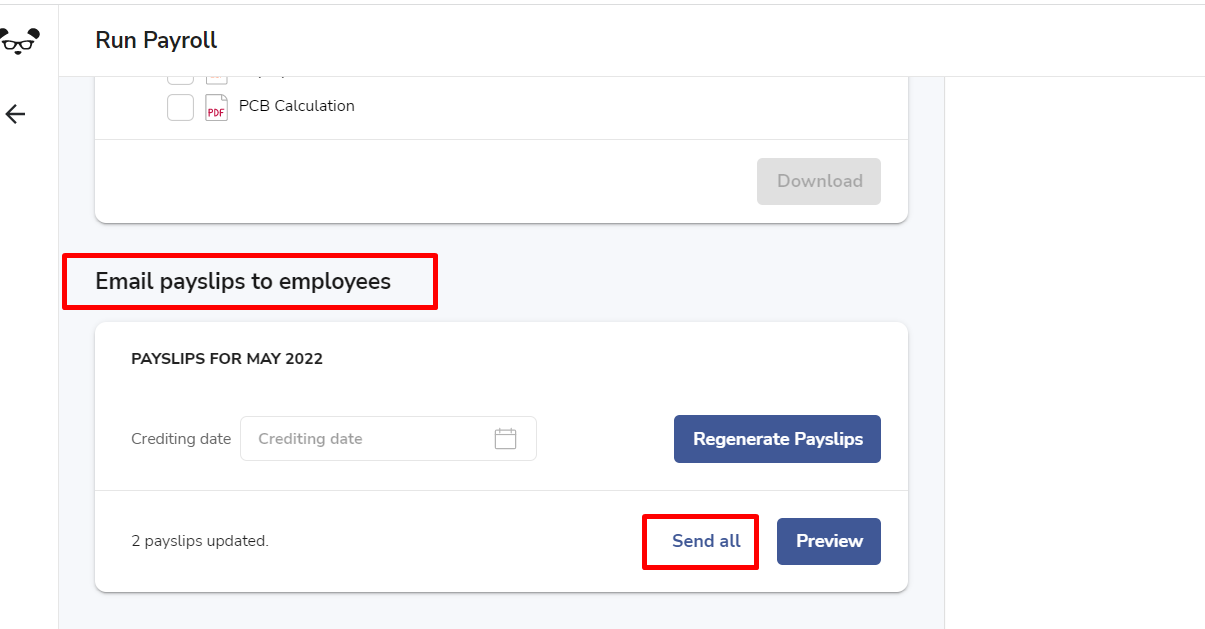1205x629 pixels.
Task: Click the Crediting date input field
Action: click(388, 438)
